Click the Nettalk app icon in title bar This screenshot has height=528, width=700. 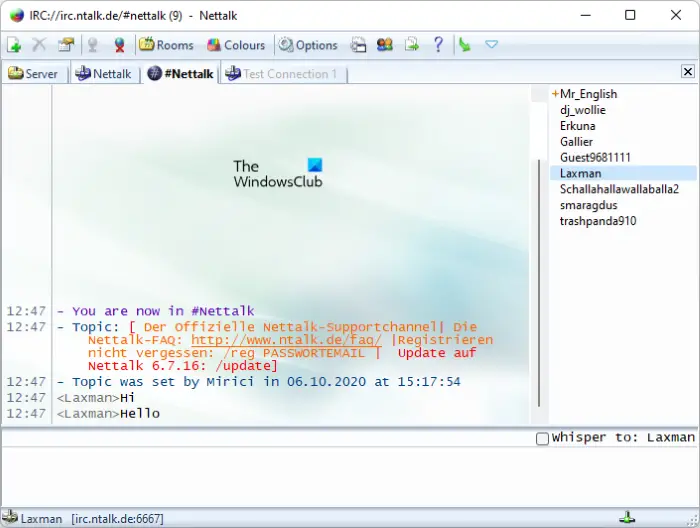17,15
